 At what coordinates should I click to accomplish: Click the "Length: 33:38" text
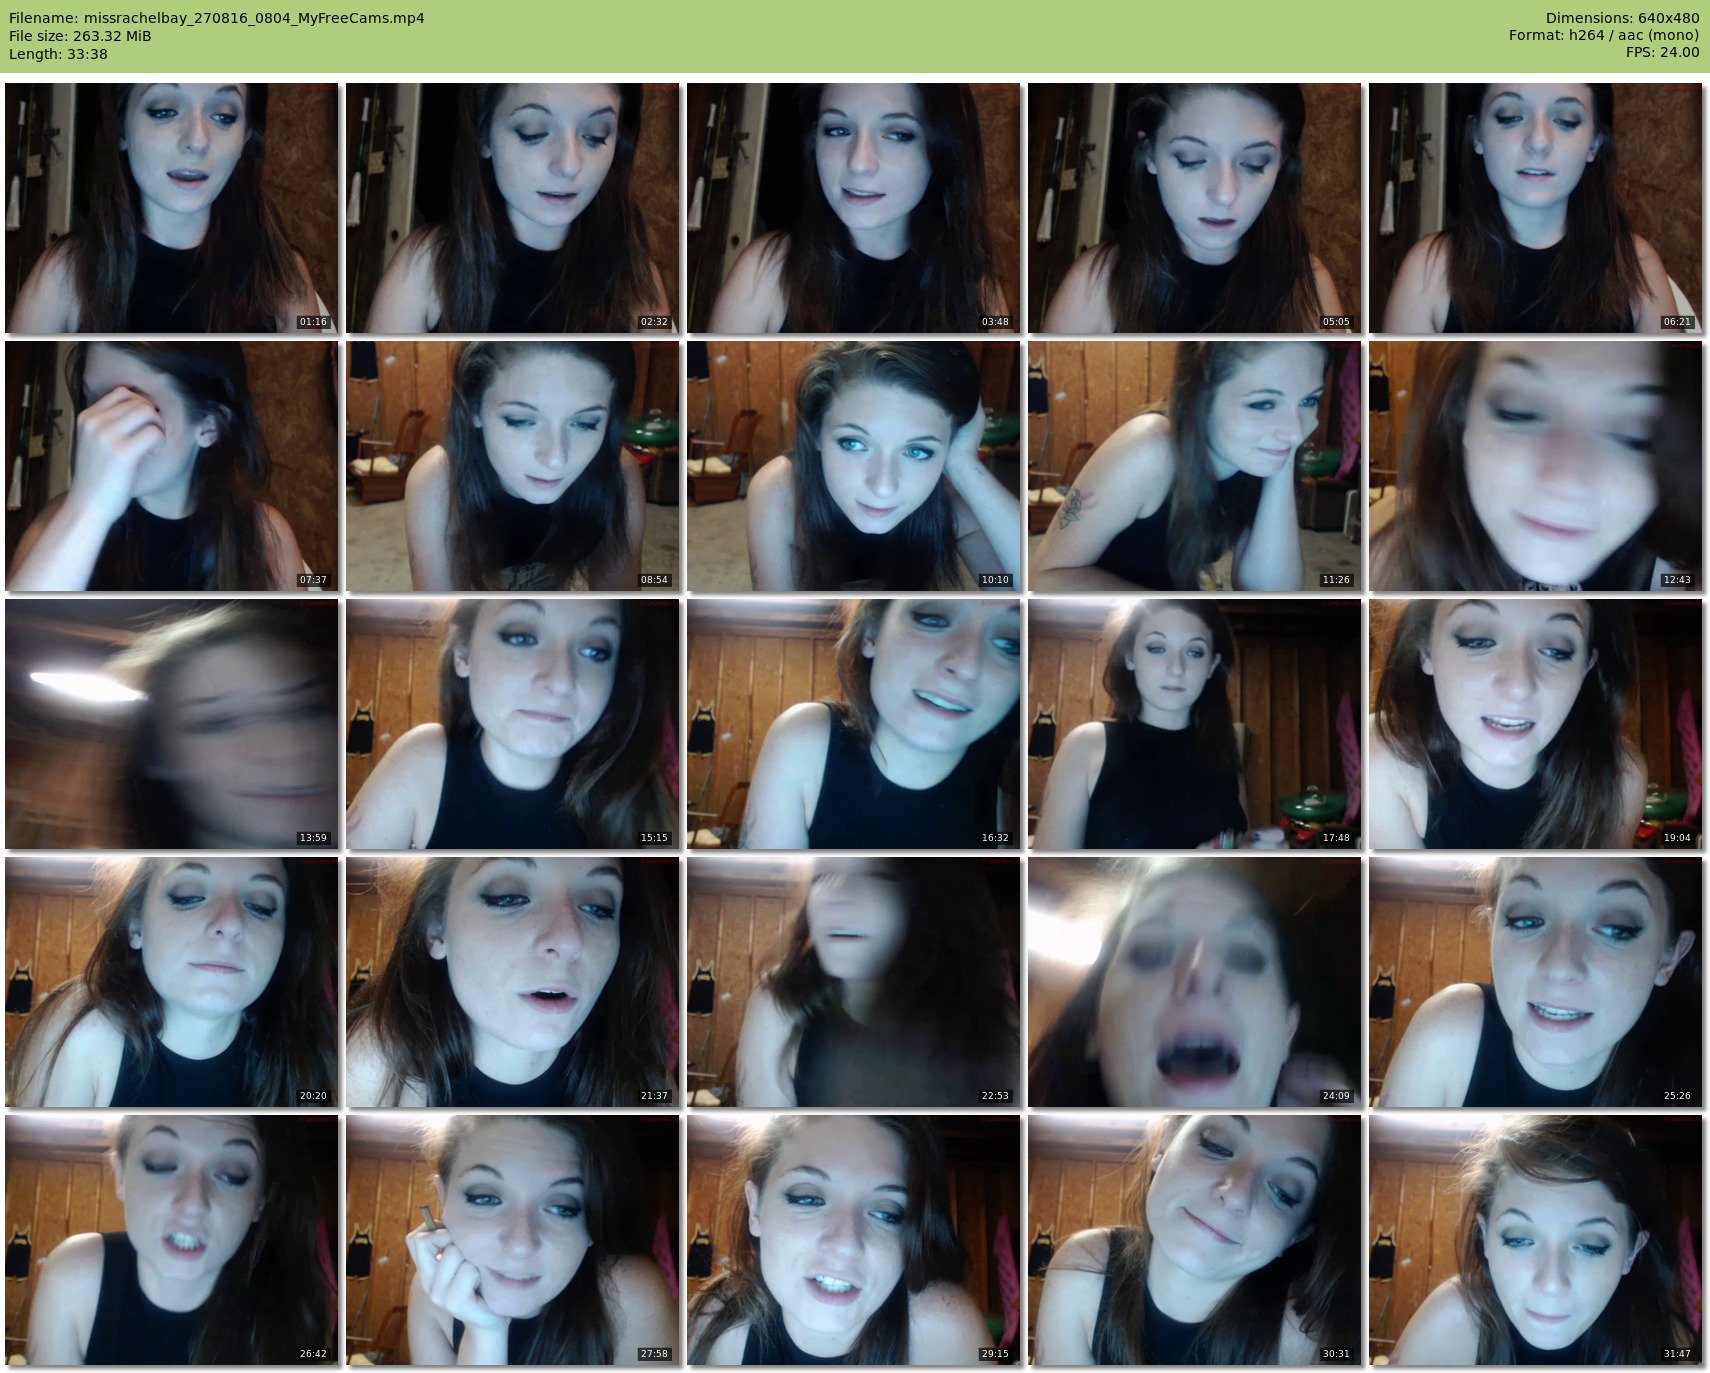click(58, 54)
